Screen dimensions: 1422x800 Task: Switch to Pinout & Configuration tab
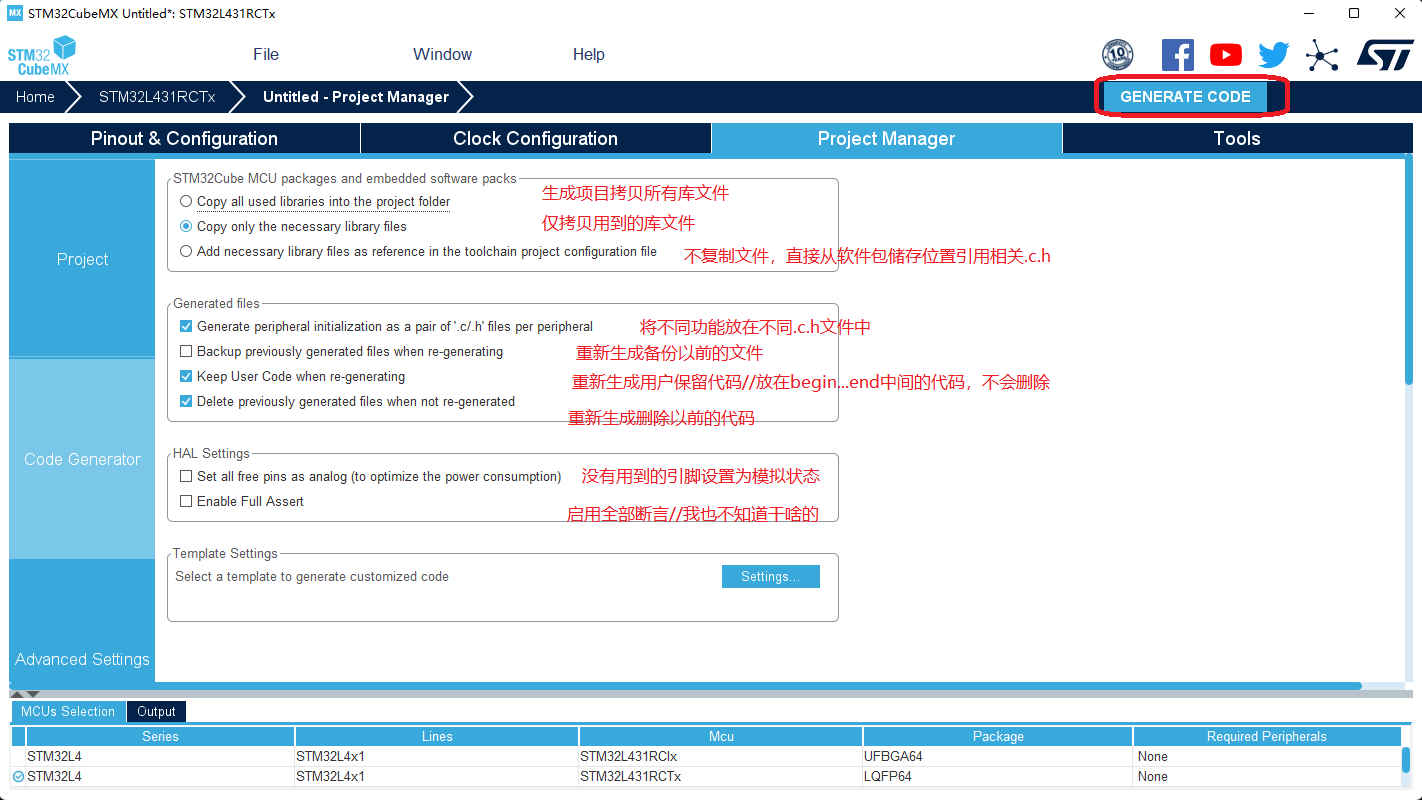(184, 138)
